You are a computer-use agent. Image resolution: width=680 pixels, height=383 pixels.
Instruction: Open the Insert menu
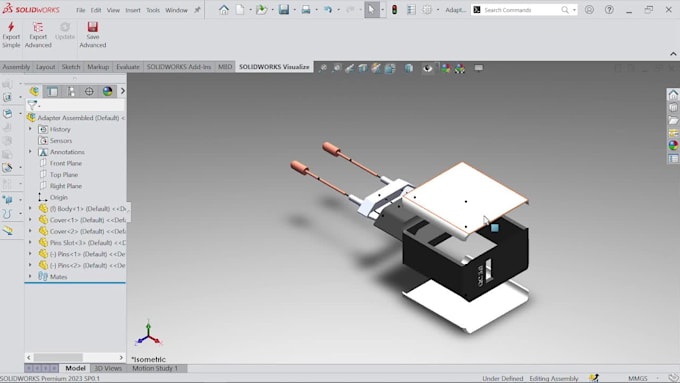tap(133, 10)
